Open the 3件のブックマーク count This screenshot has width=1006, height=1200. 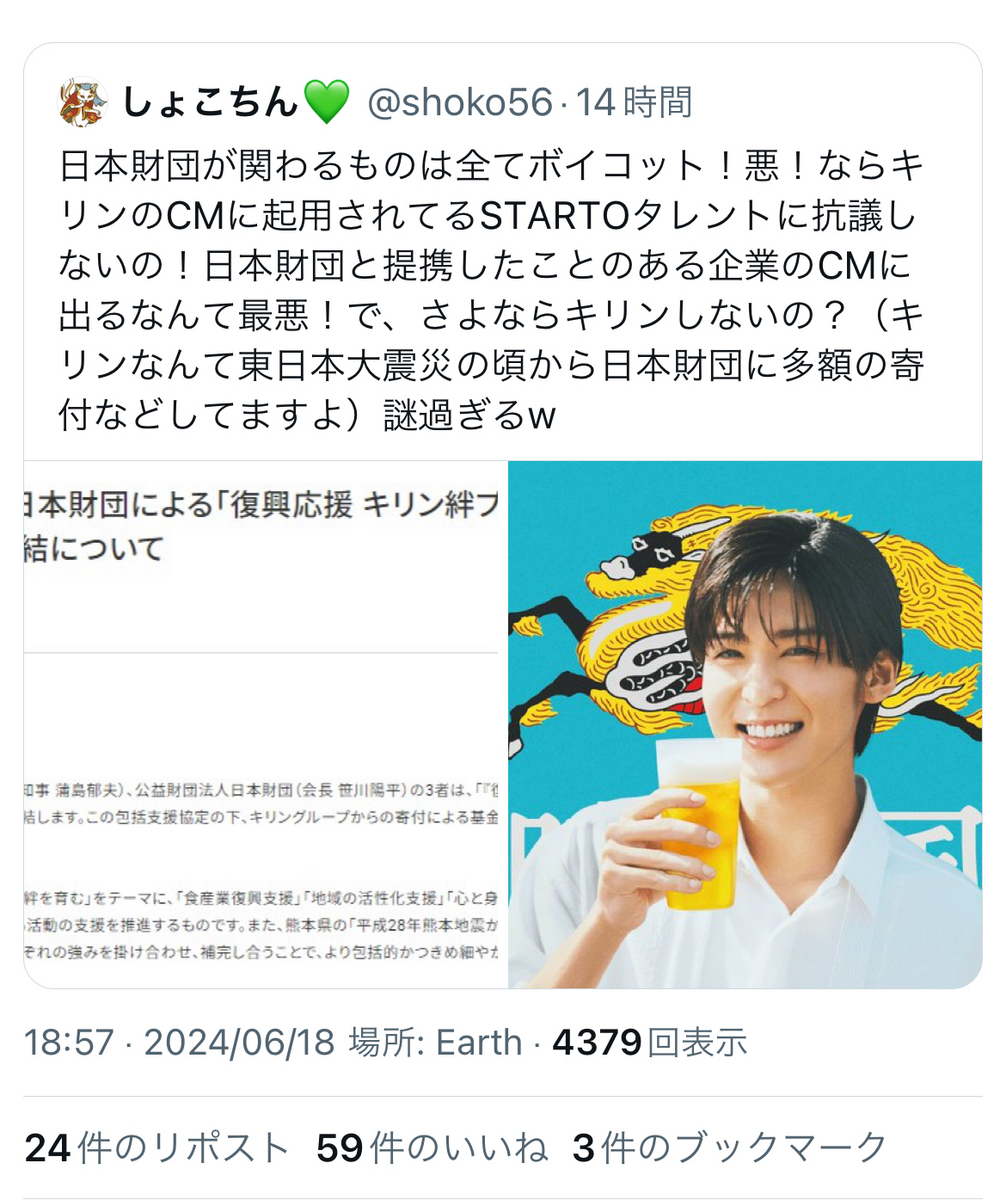731,1147
